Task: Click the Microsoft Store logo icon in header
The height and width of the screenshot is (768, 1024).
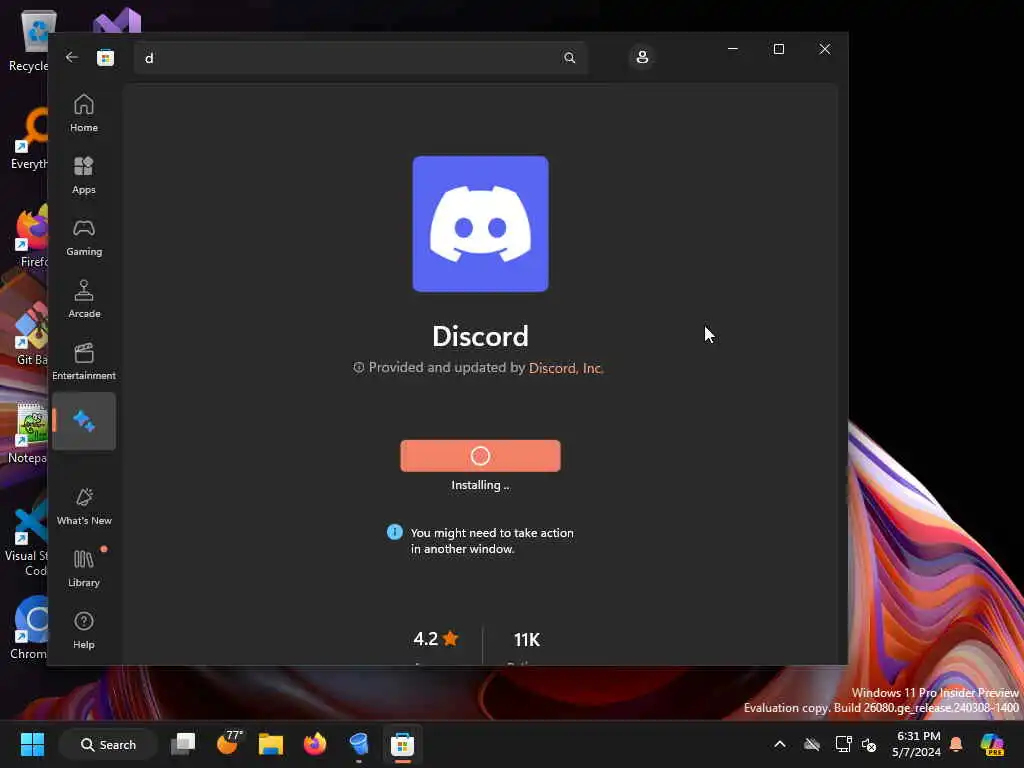Action: (x=106, y=57)
